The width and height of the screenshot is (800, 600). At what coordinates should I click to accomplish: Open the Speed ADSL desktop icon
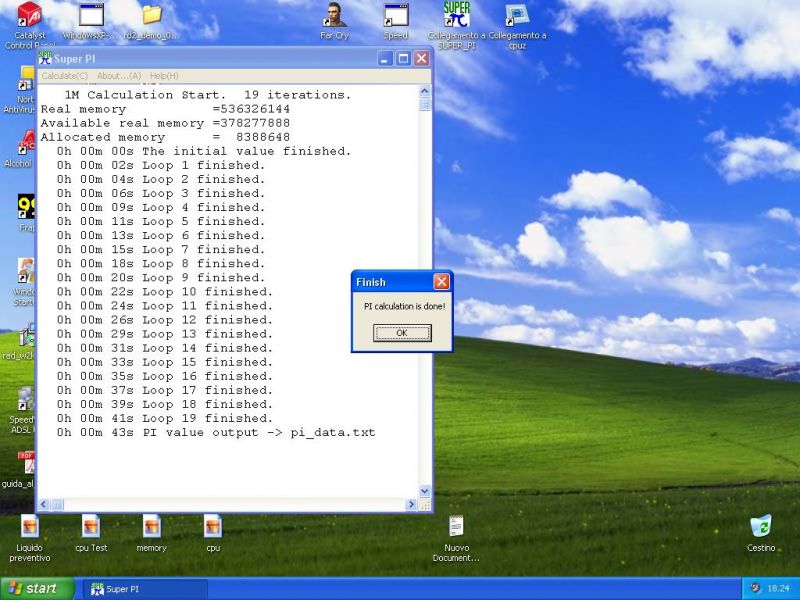click(x=26, y=399)
